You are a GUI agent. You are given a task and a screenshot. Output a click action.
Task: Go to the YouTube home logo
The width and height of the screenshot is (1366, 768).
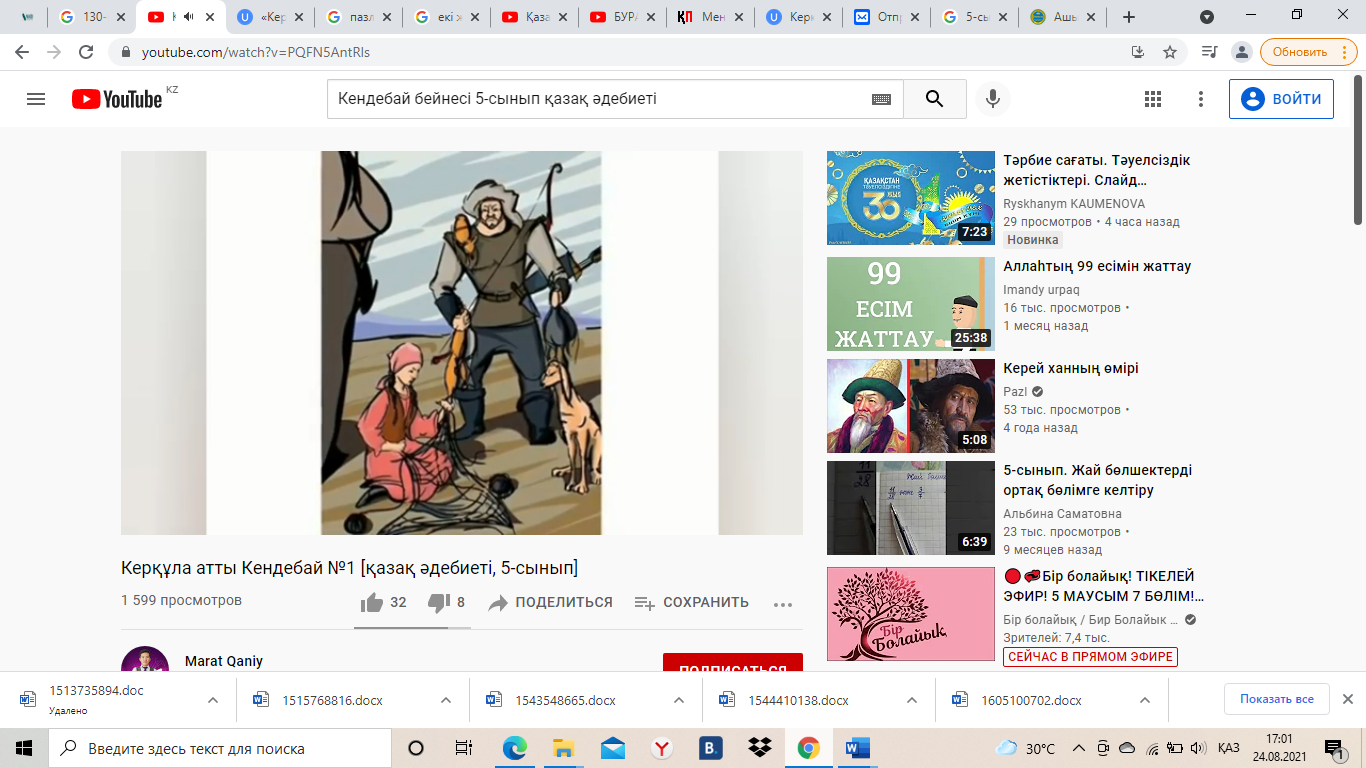117,99
